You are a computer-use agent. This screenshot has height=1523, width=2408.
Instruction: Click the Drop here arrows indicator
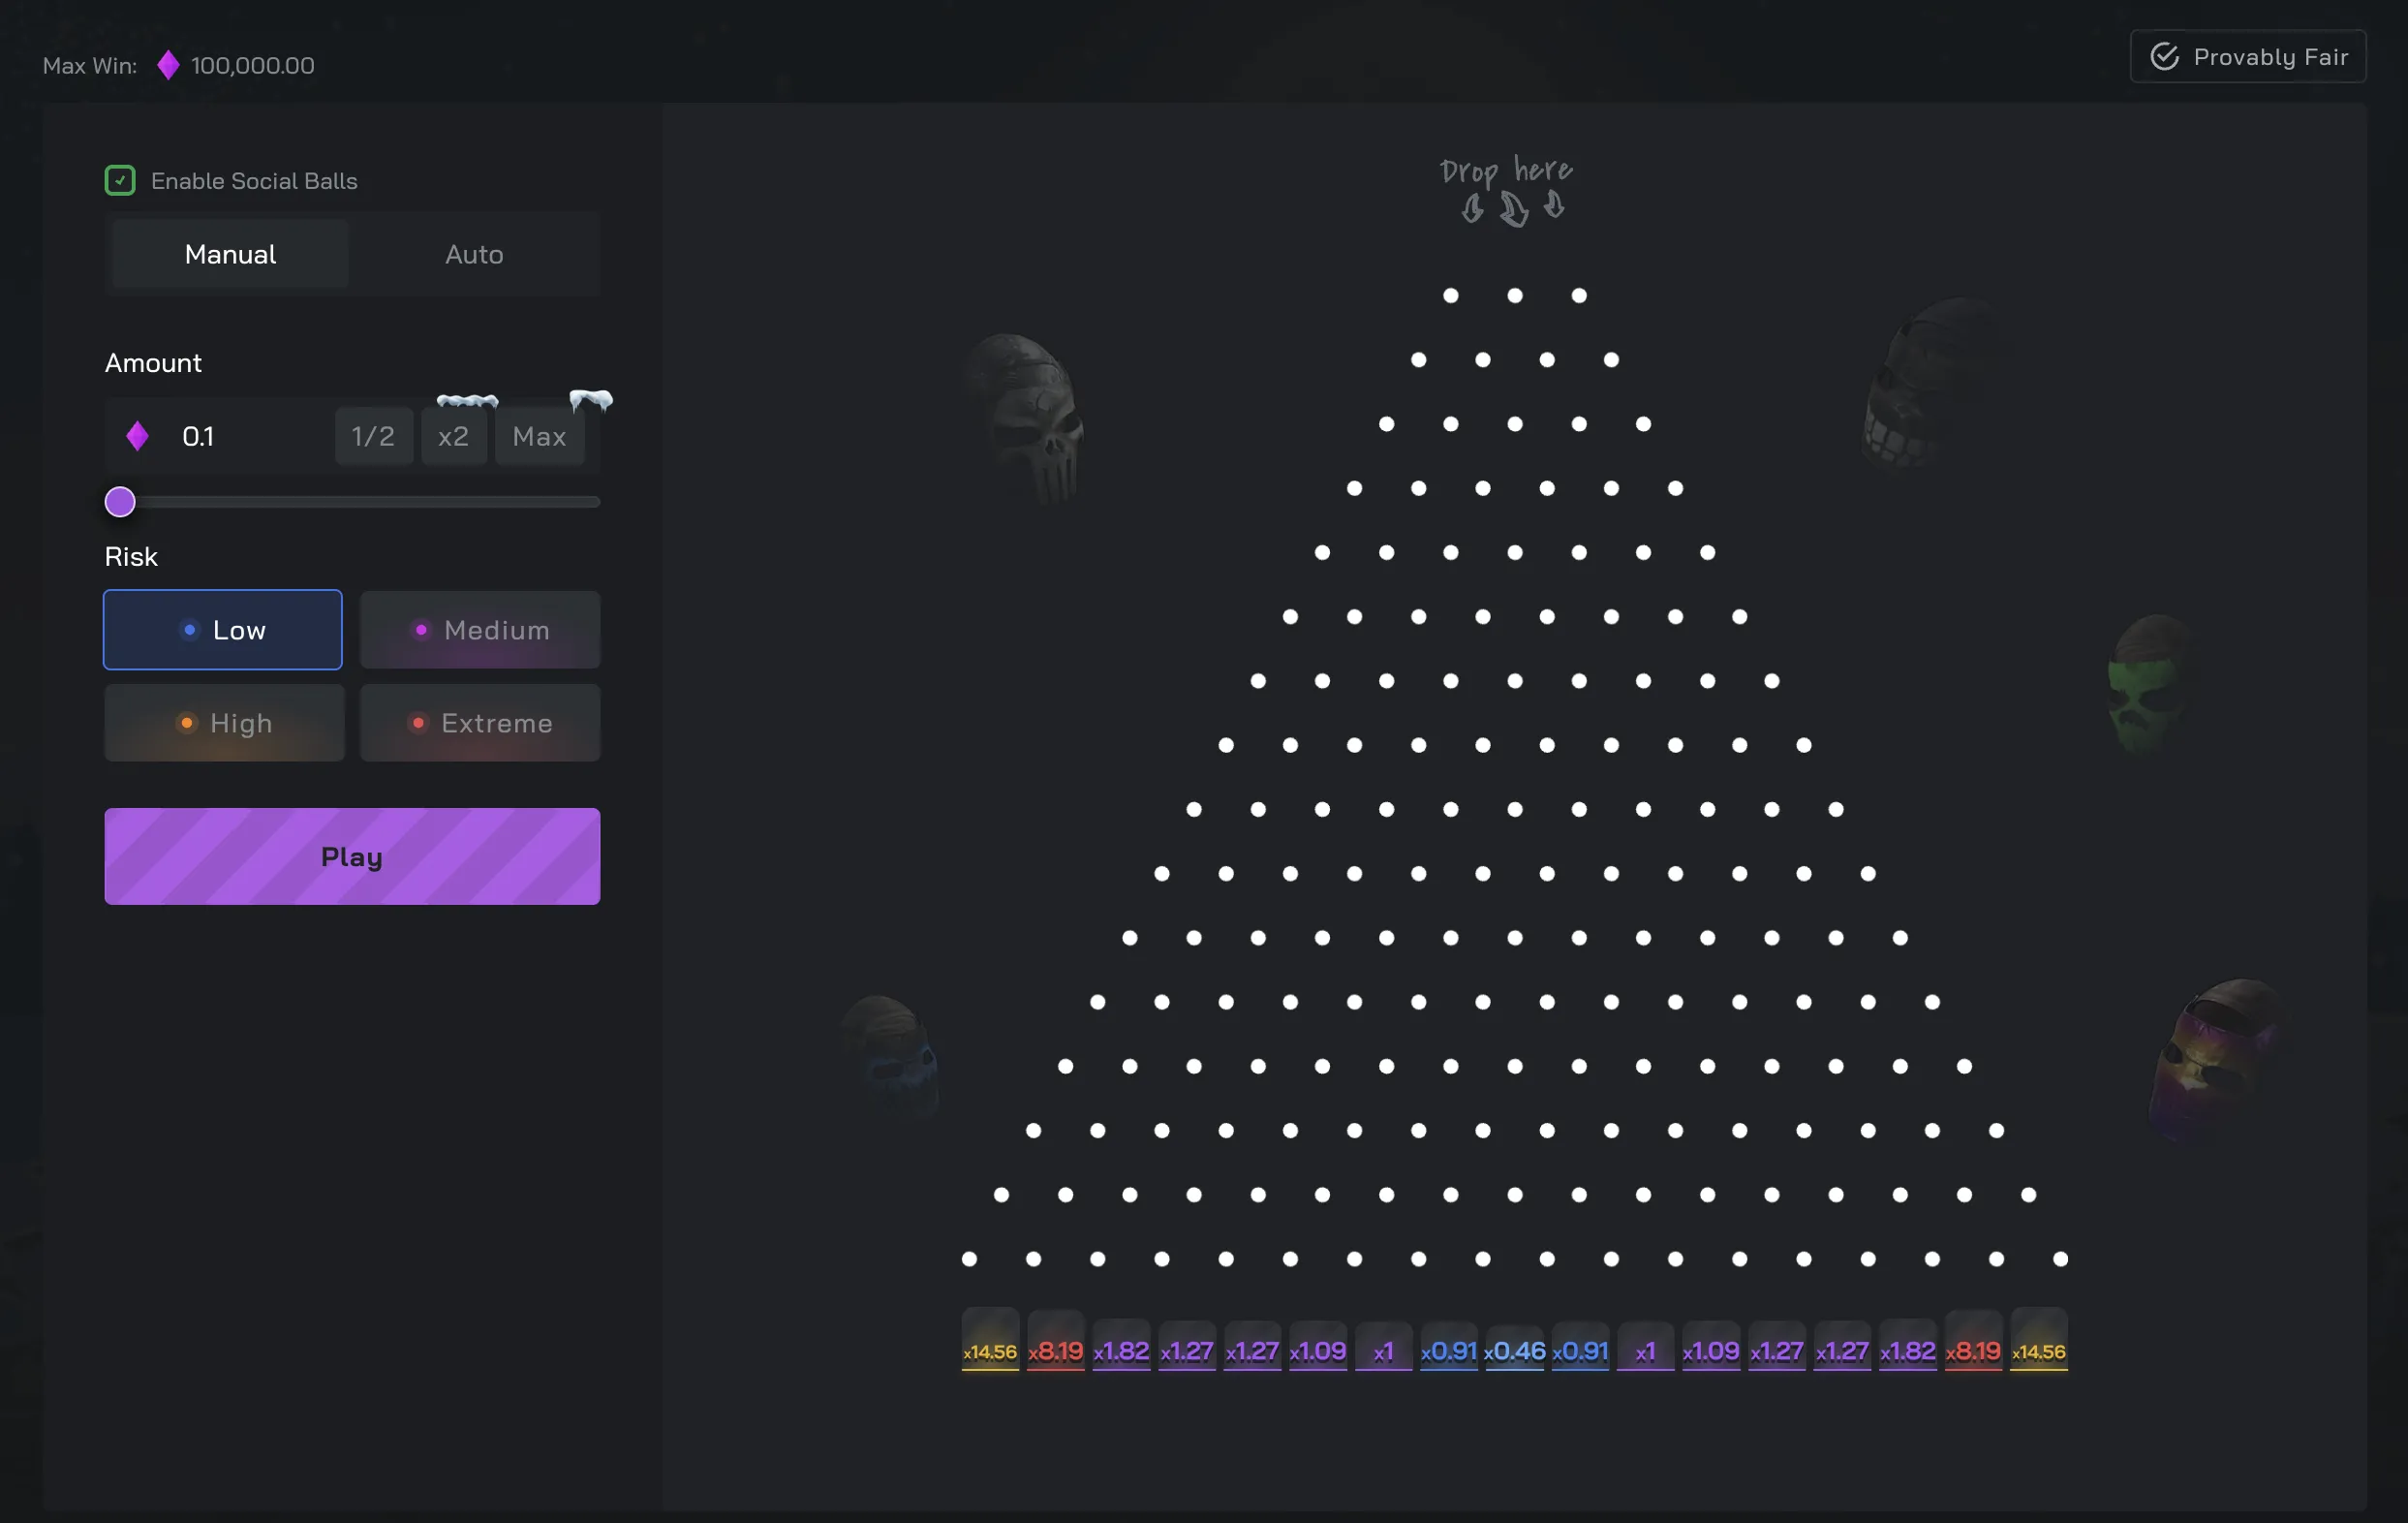(x=1512, y=208)
